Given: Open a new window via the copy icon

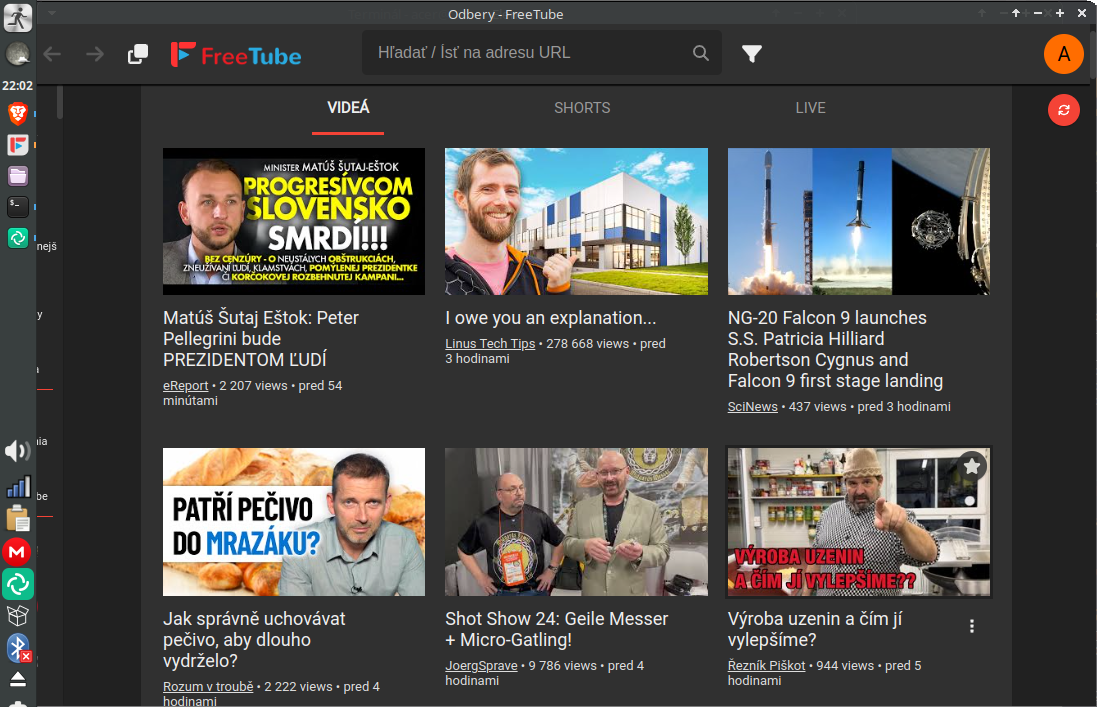Looking at the screenshot, I should [x=138, y=54].
